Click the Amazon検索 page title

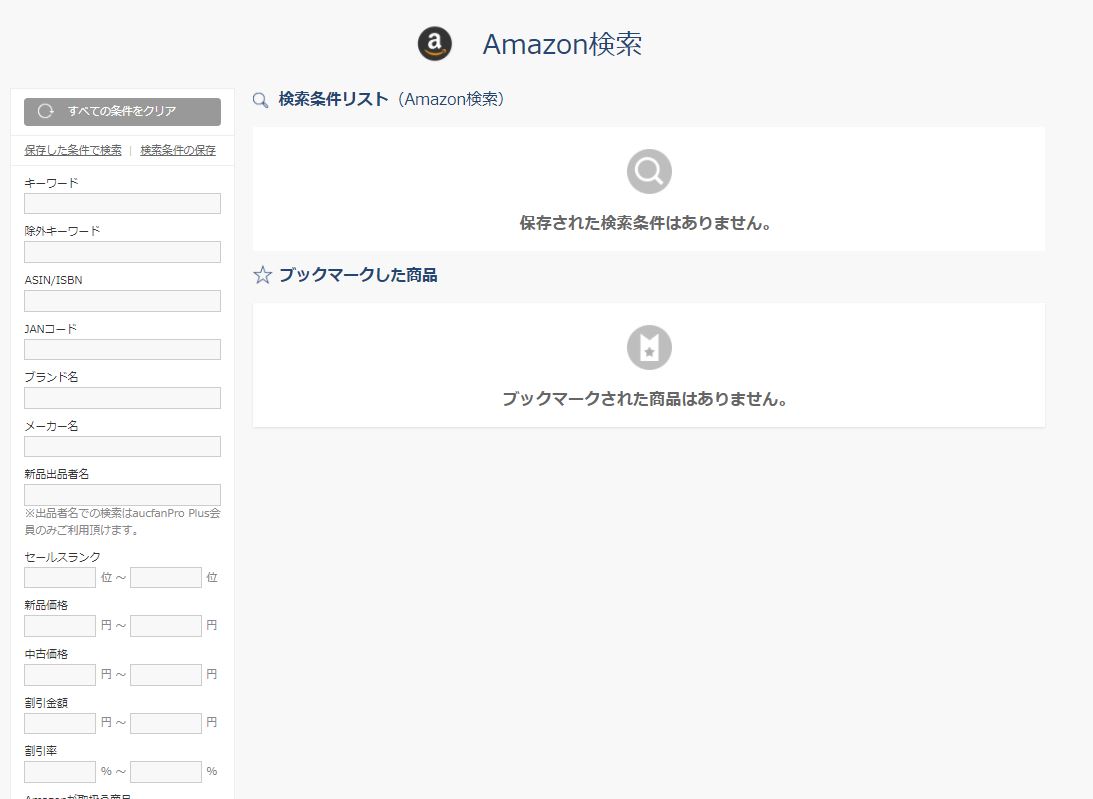(x=563, y=44)
